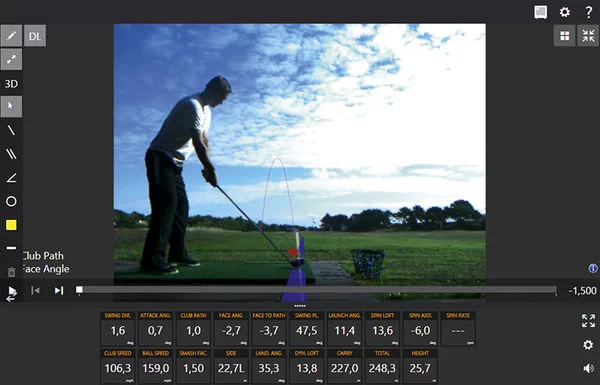Select the CLUB PATH data tile
Viewport: 600px width, 385px height.
[193, 329]
